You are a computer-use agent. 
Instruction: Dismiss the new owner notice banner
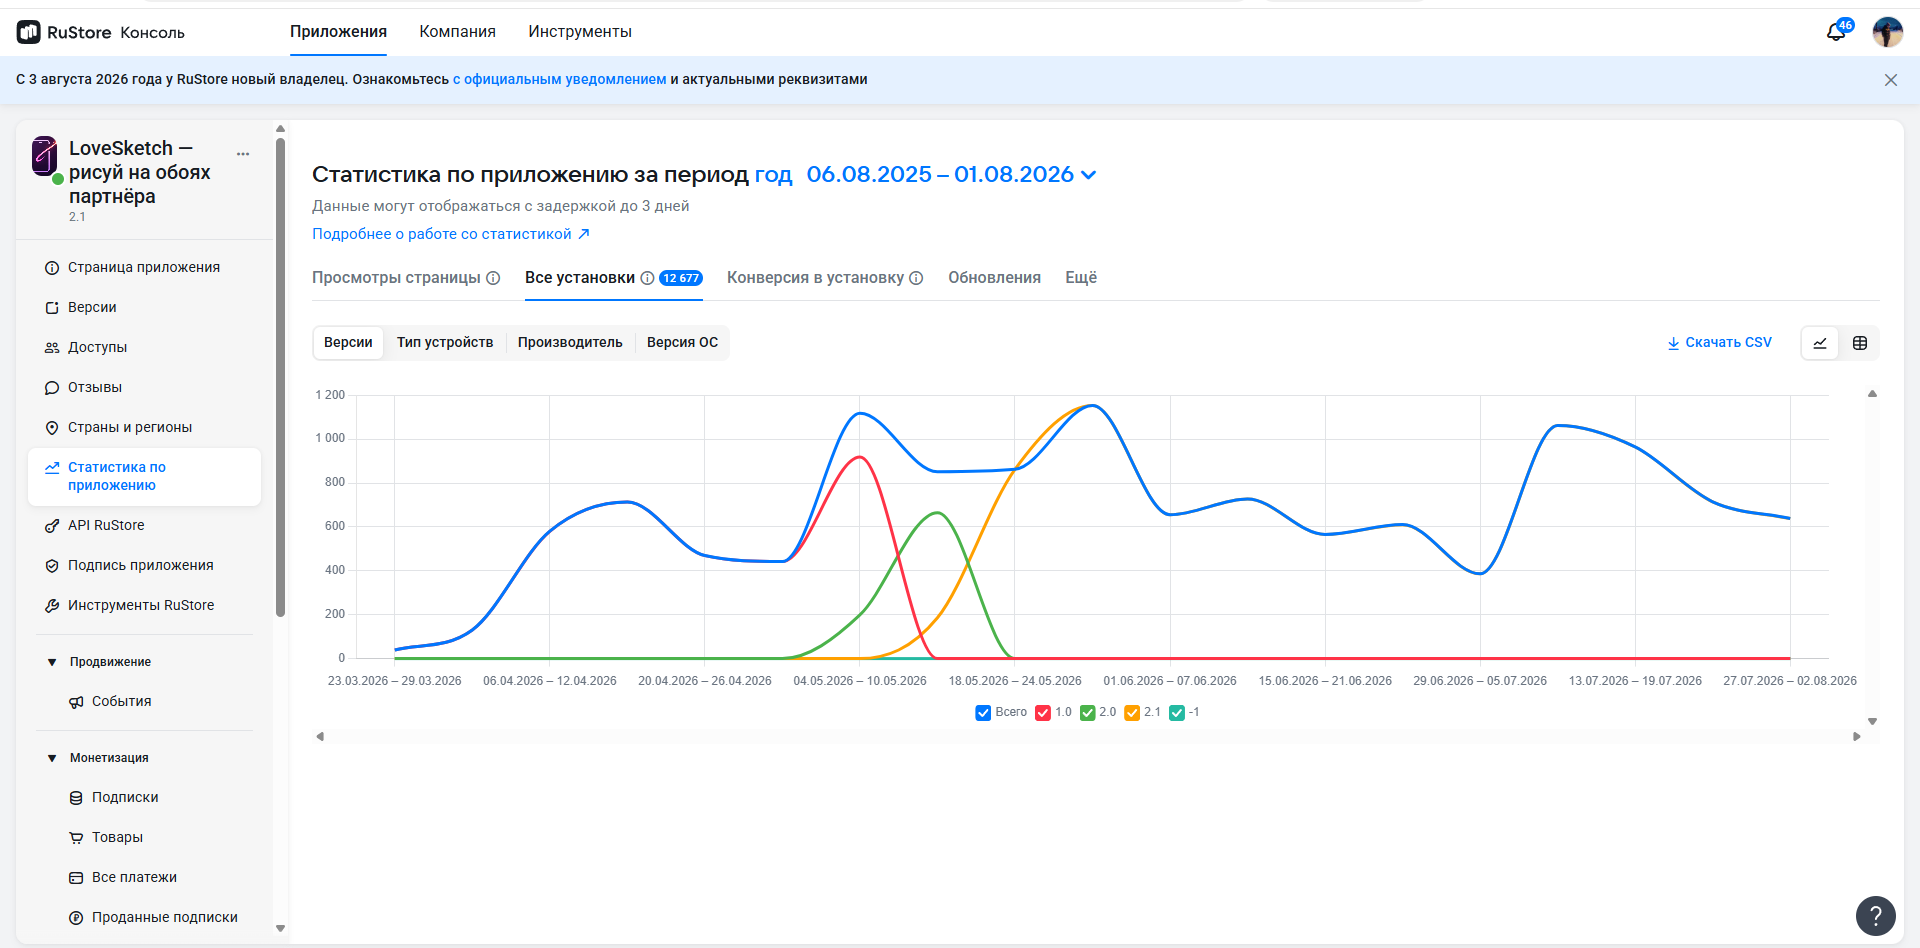[1891, 80]
